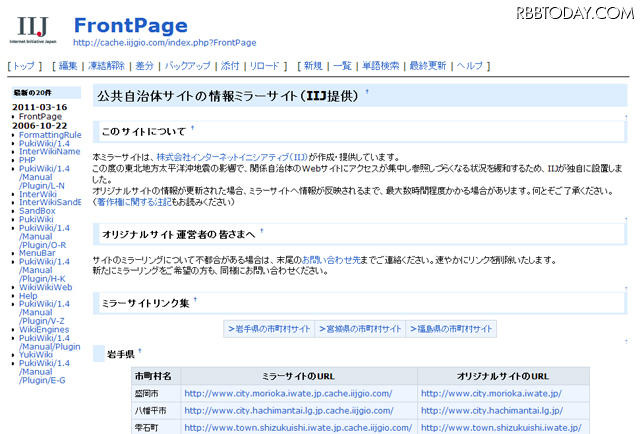Open MenuBar sidebar link
Screen dimensions: 640x434
(37, 254)
